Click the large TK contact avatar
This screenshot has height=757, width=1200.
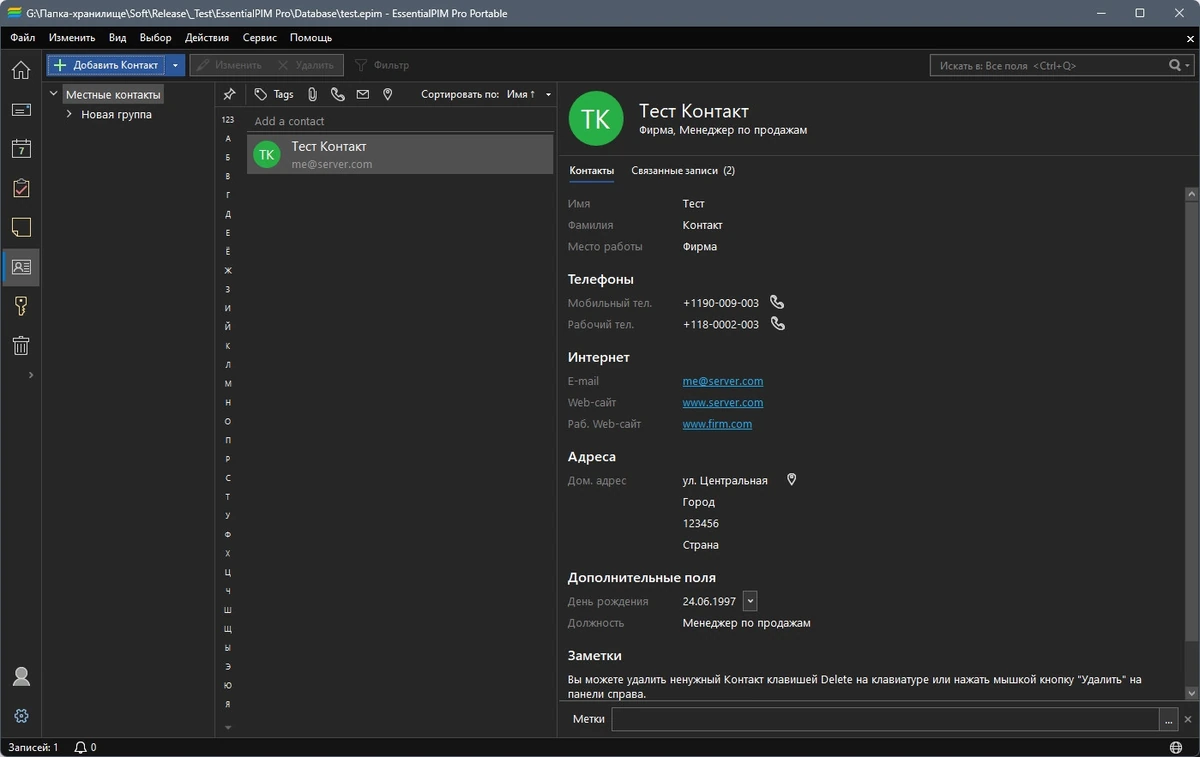click(595, 119)
